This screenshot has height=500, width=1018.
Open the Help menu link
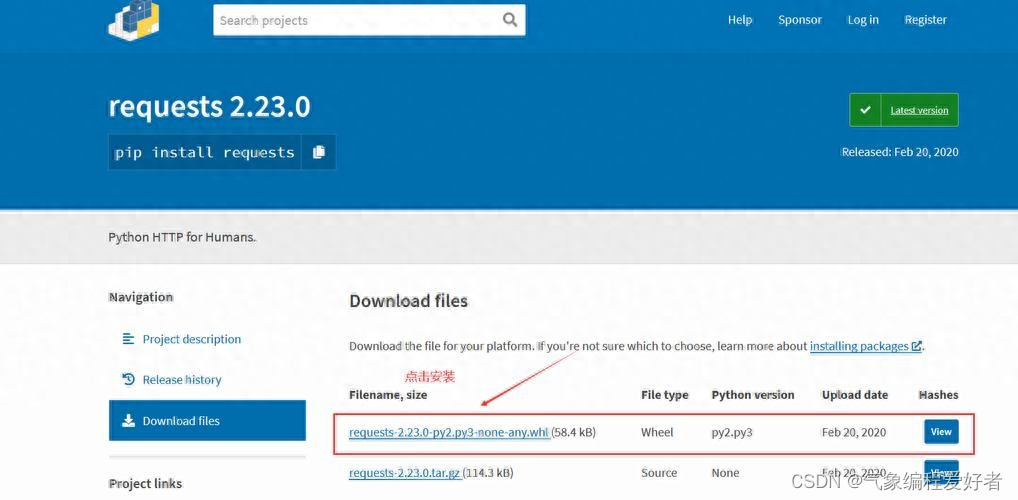pyautogui.click(x=739, y=20)
